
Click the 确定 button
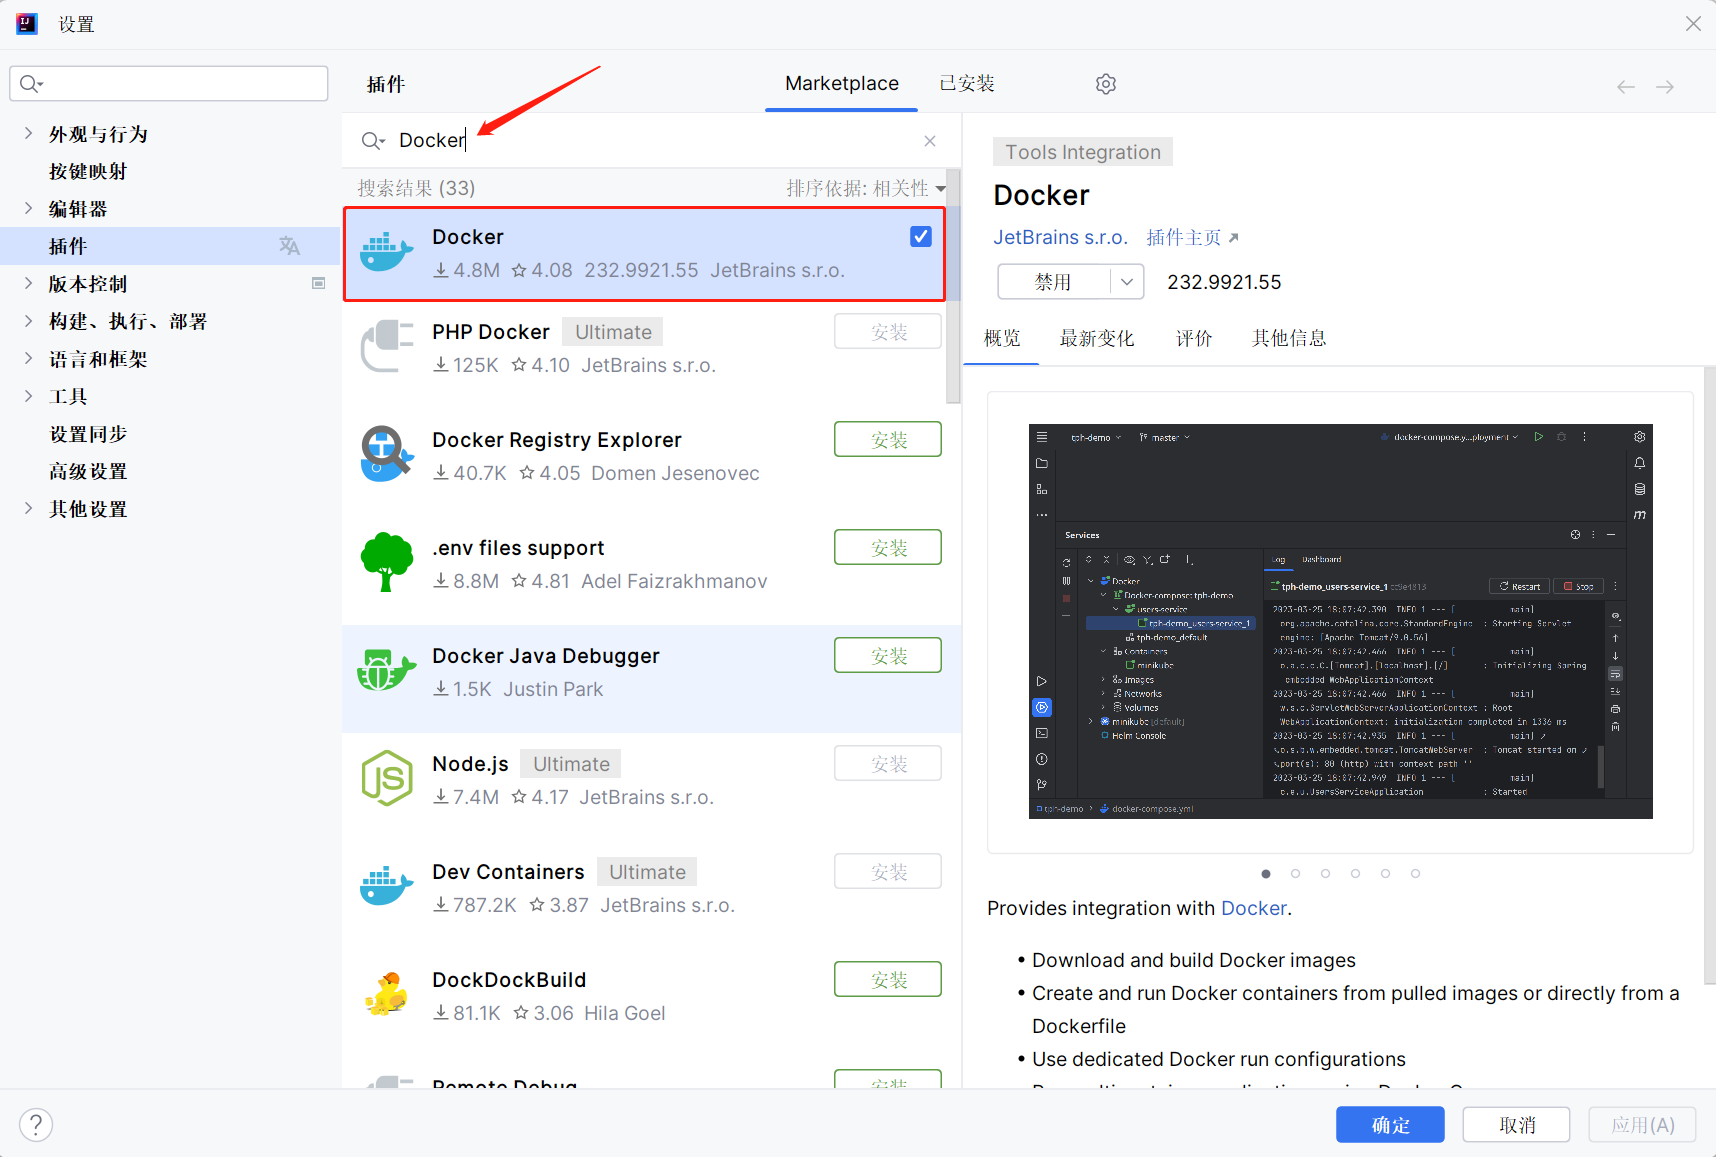[1390, 1124]
